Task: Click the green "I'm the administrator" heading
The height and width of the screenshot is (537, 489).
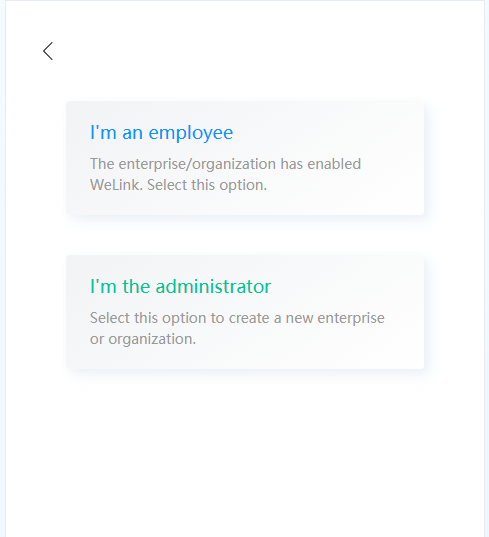Action: point(180,286)
